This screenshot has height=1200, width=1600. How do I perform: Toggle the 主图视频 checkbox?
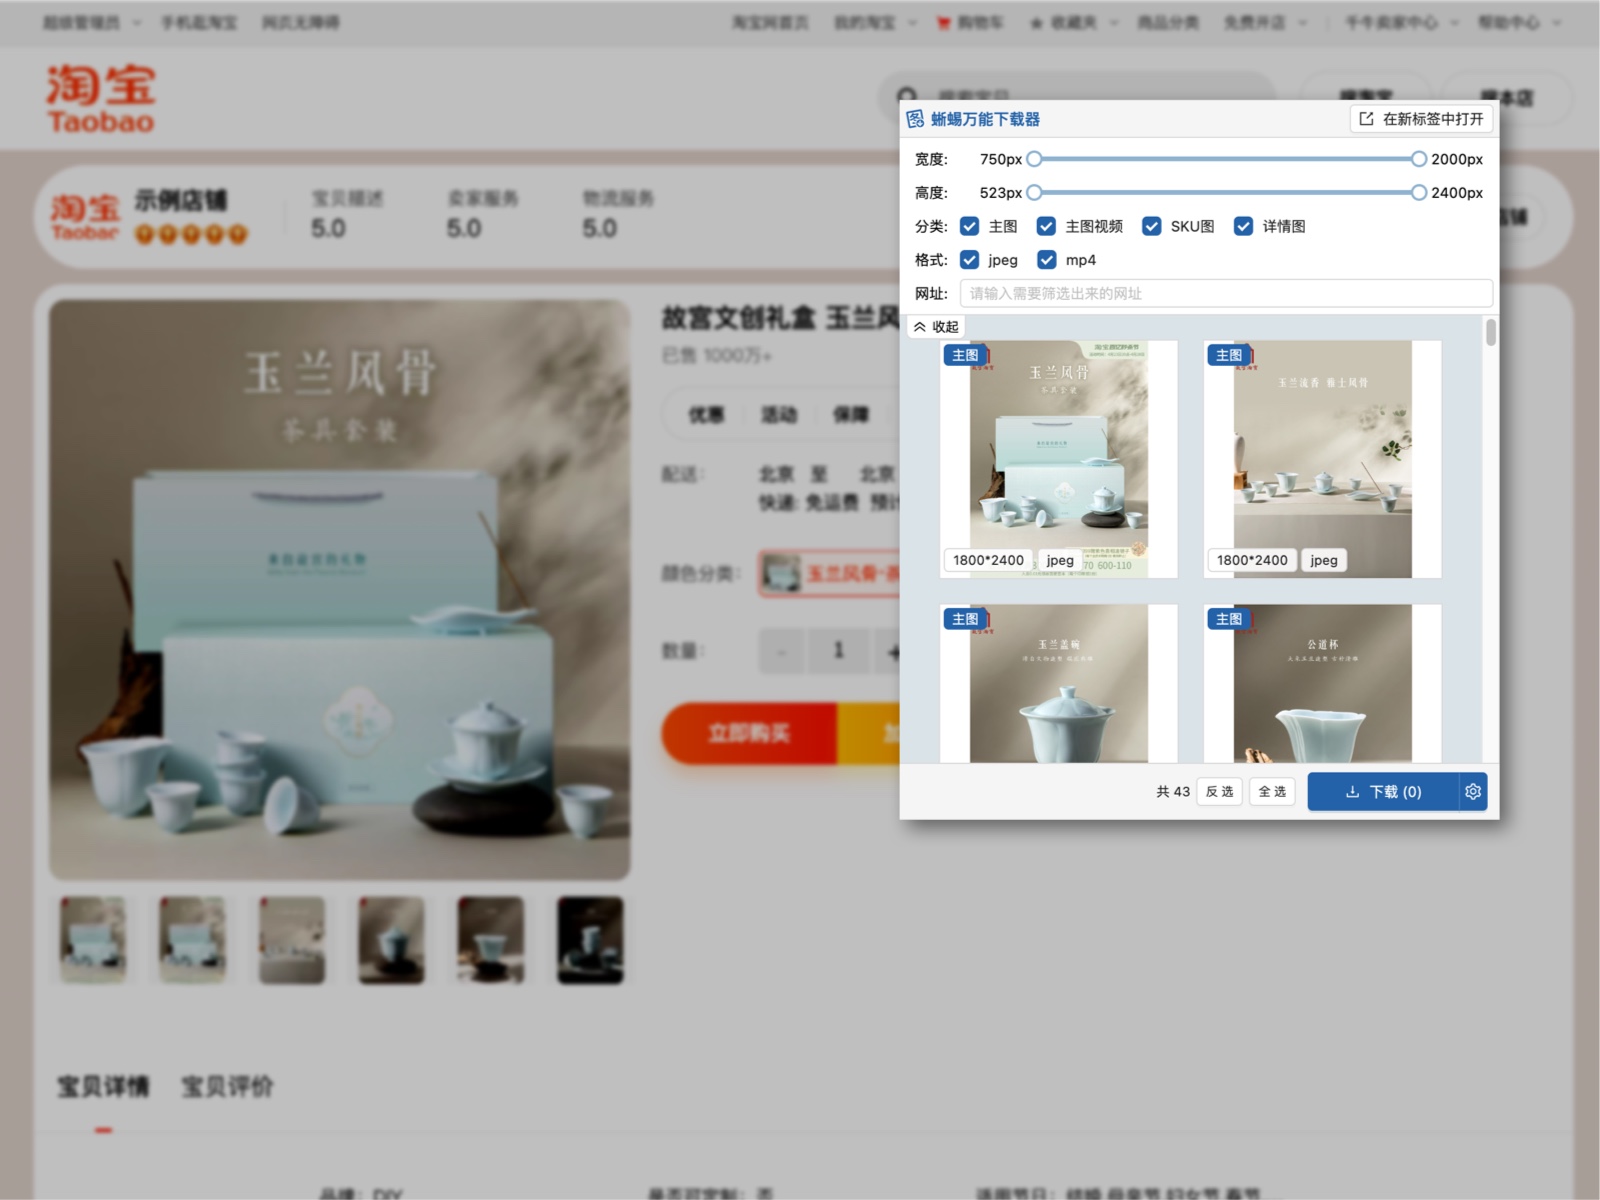click(x=1046, y=226)
